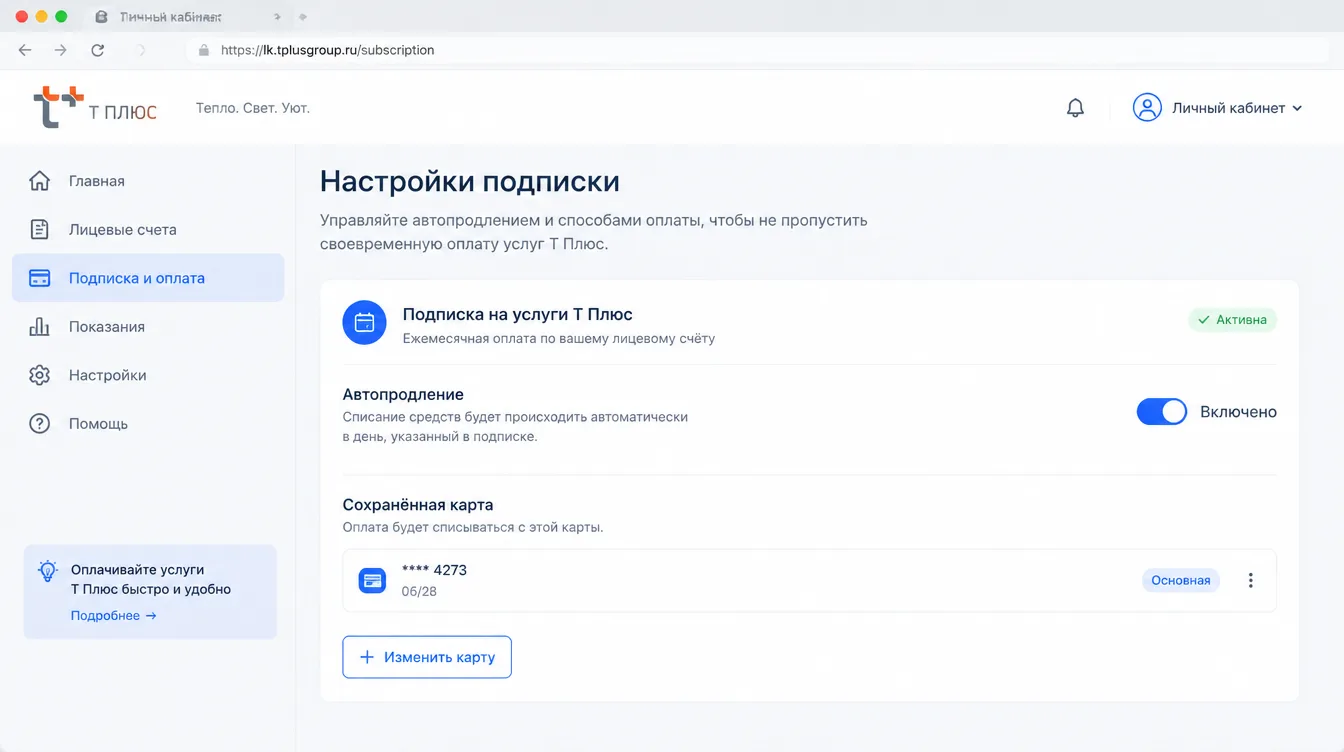The height and width of the screenshot is (752, 1344).
Task: Click the browser forward arrow
Action: click(x=61, y=50)
